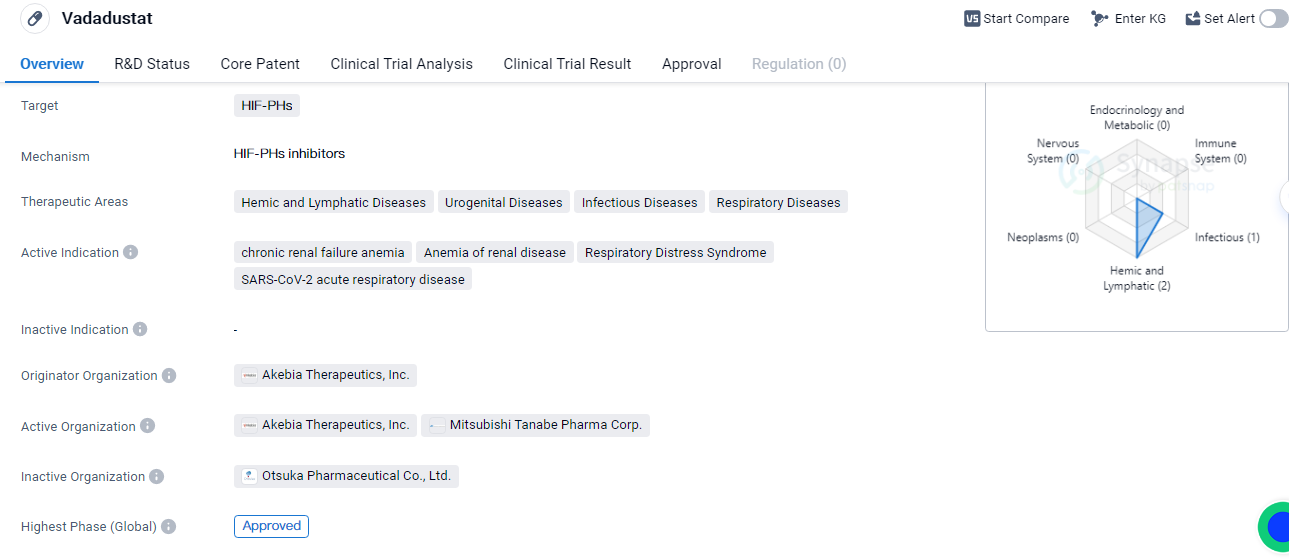This screenshot has height=560, width=1289.
Task: Click info icon beside Highest Phase (Global)
Action: coord(168,526)
